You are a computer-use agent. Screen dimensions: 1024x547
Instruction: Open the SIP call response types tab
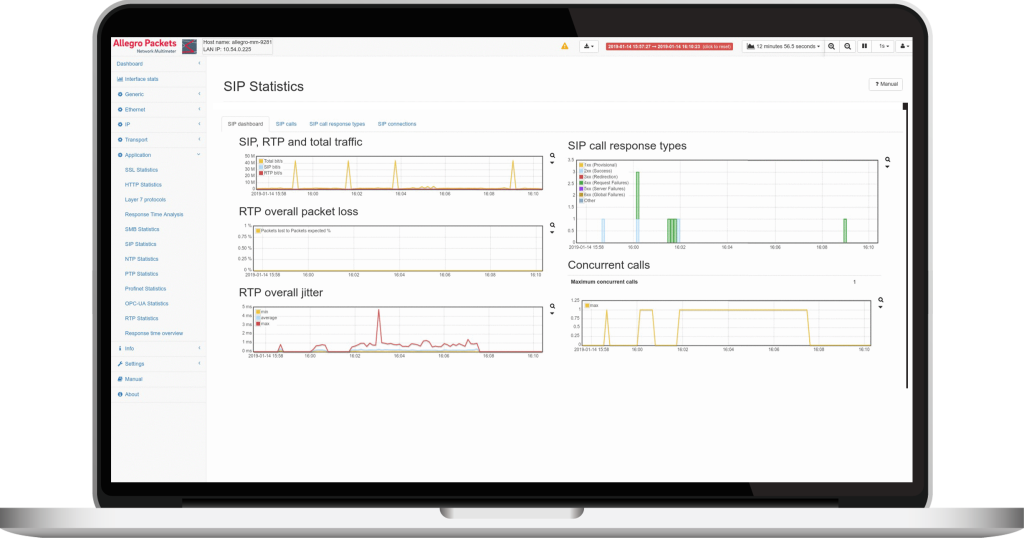point(337,124)
